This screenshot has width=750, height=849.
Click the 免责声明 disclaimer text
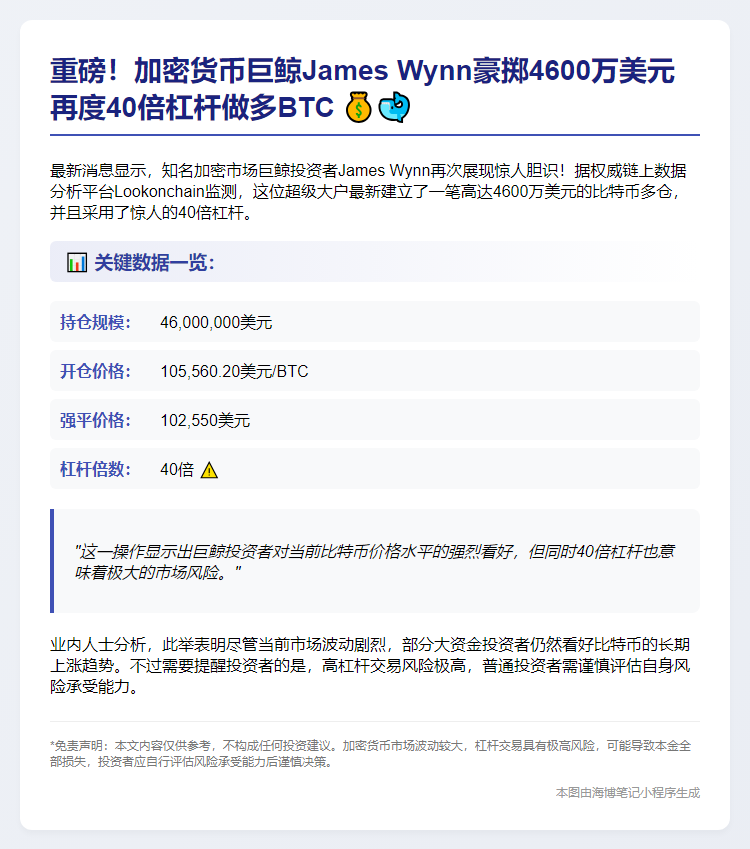[370, 754]
